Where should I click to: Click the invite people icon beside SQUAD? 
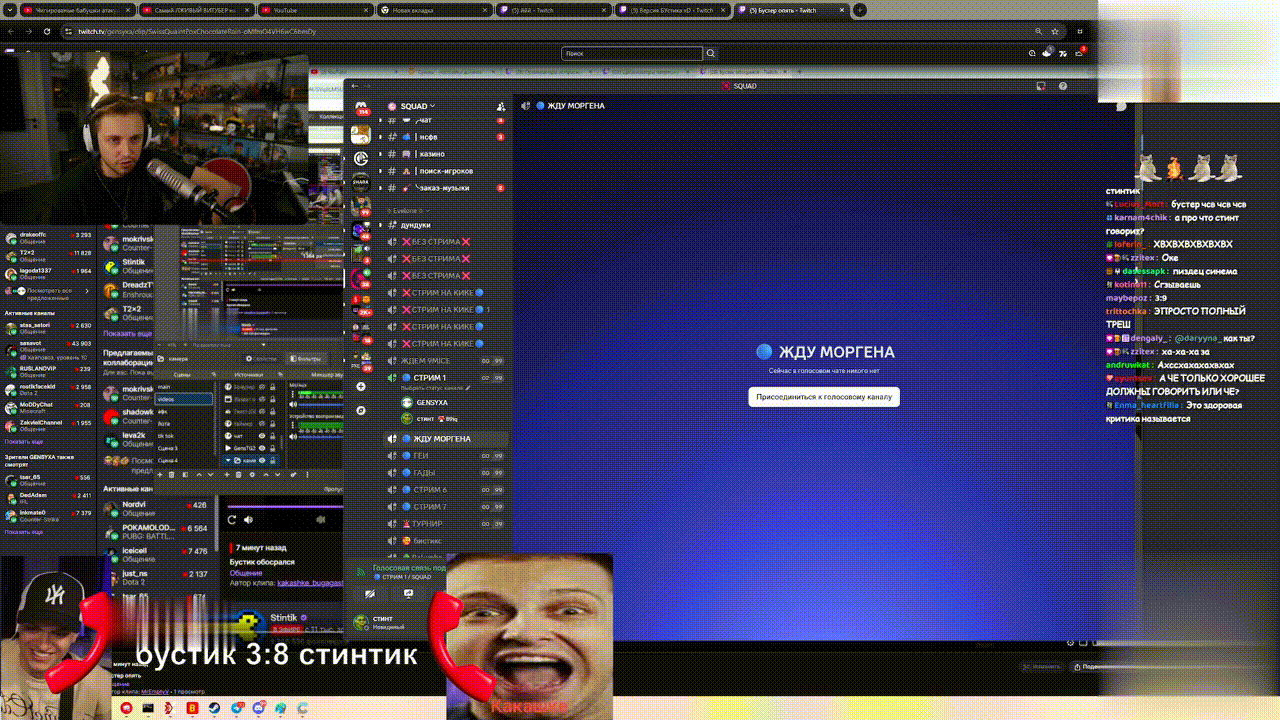point(500,106)
